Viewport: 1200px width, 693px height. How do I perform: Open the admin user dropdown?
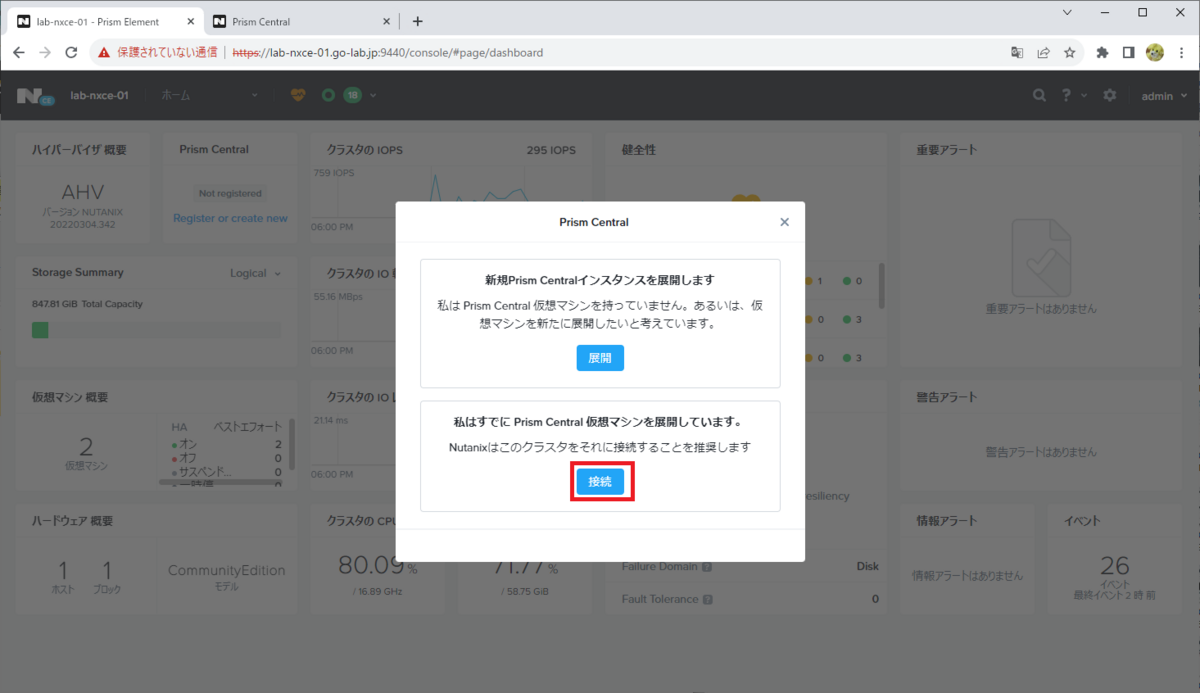click(x=1165, y=95)
